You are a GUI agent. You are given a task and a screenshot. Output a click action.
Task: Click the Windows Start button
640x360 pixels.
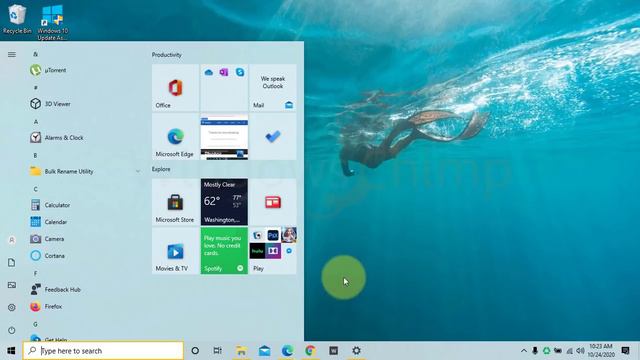point(11,351)
